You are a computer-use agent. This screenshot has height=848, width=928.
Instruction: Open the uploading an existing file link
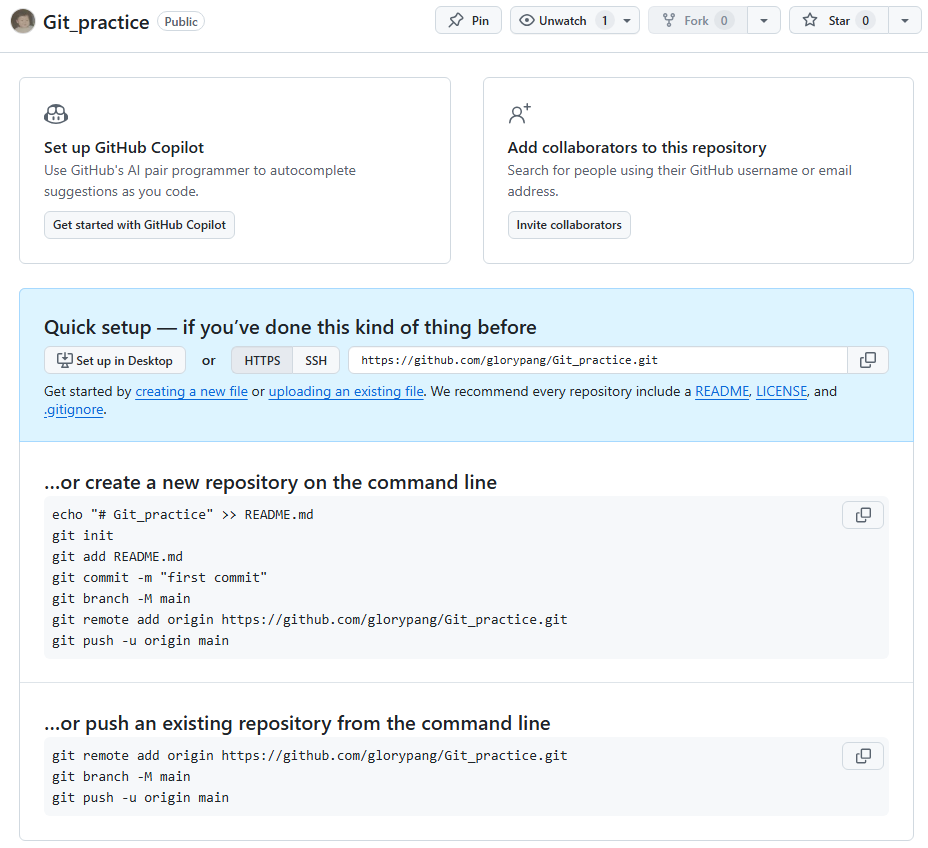tap(346, 392)
